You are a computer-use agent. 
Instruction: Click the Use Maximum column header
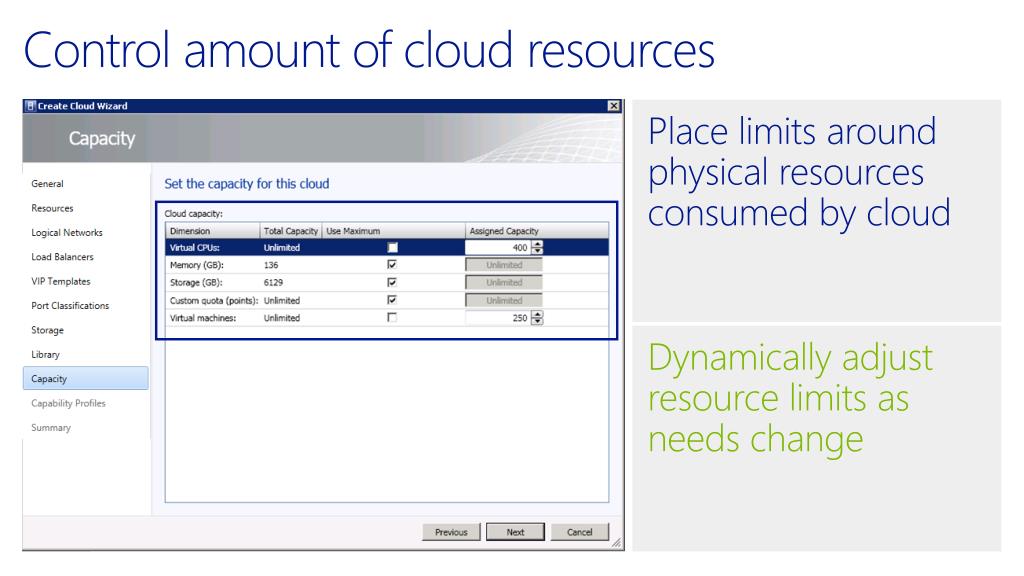393,231
